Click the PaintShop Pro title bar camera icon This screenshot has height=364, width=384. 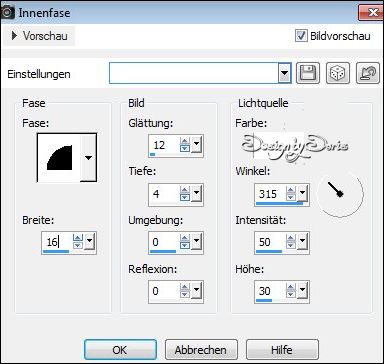pos(7,12)
